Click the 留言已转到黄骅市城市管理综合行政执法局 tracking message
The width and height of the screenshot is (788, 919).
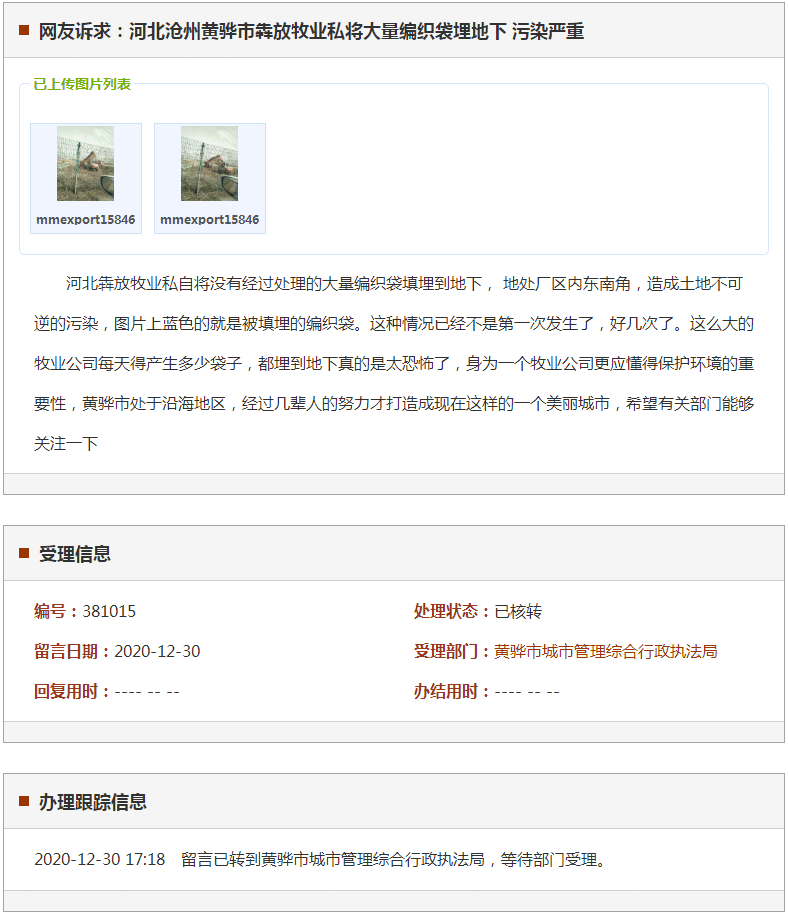pyautogui.click(x=393, y=859)
